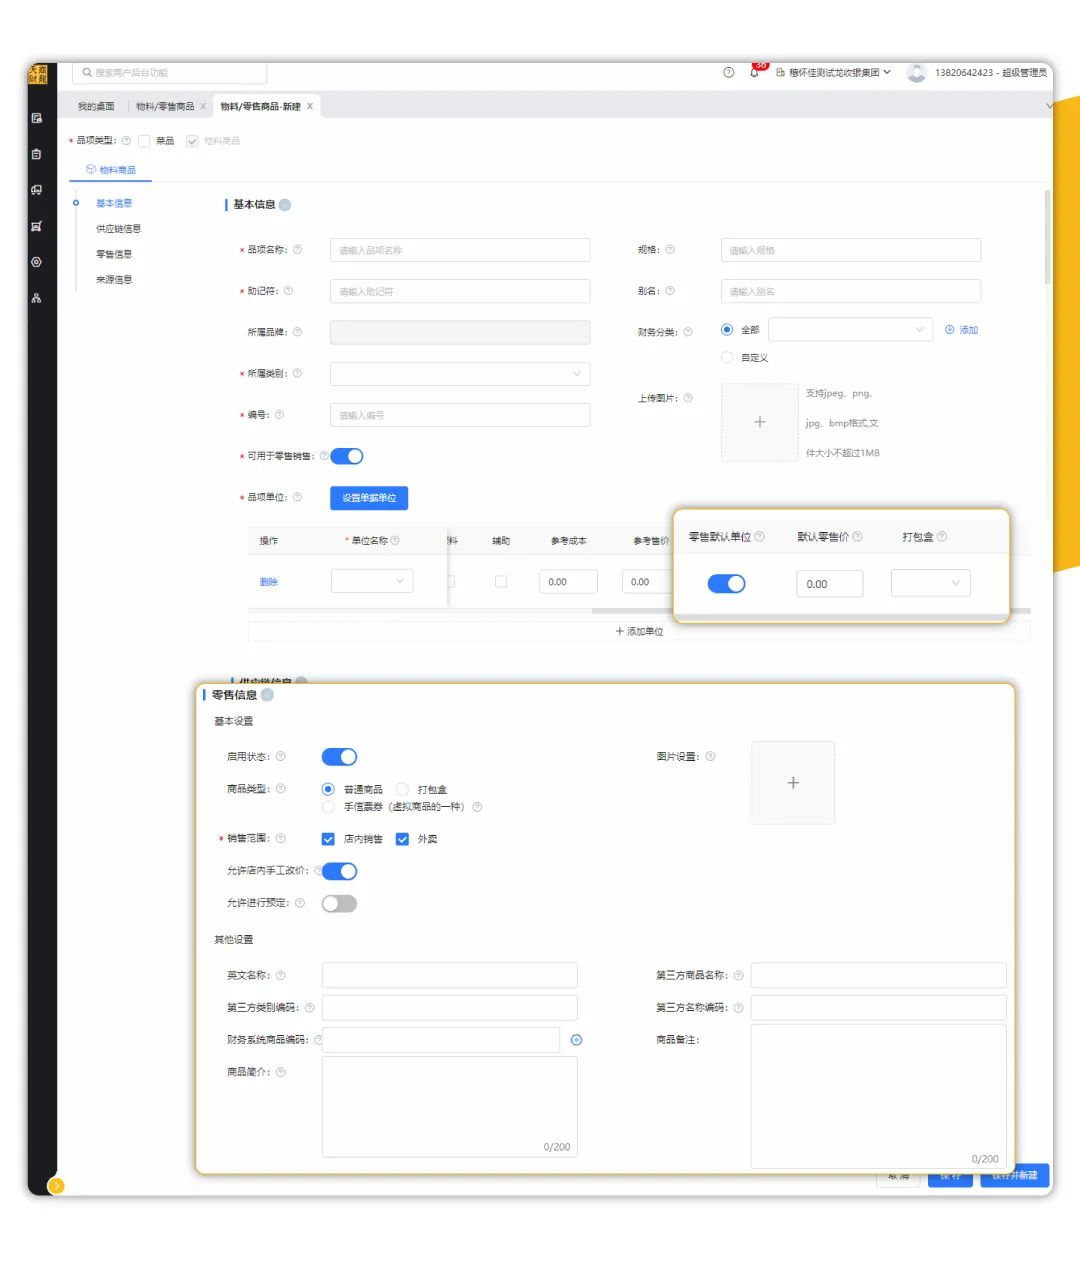The image size is (1080, 1270).
Task: Toggle the 启用状态 switch
Action: [x=339, y=757]
